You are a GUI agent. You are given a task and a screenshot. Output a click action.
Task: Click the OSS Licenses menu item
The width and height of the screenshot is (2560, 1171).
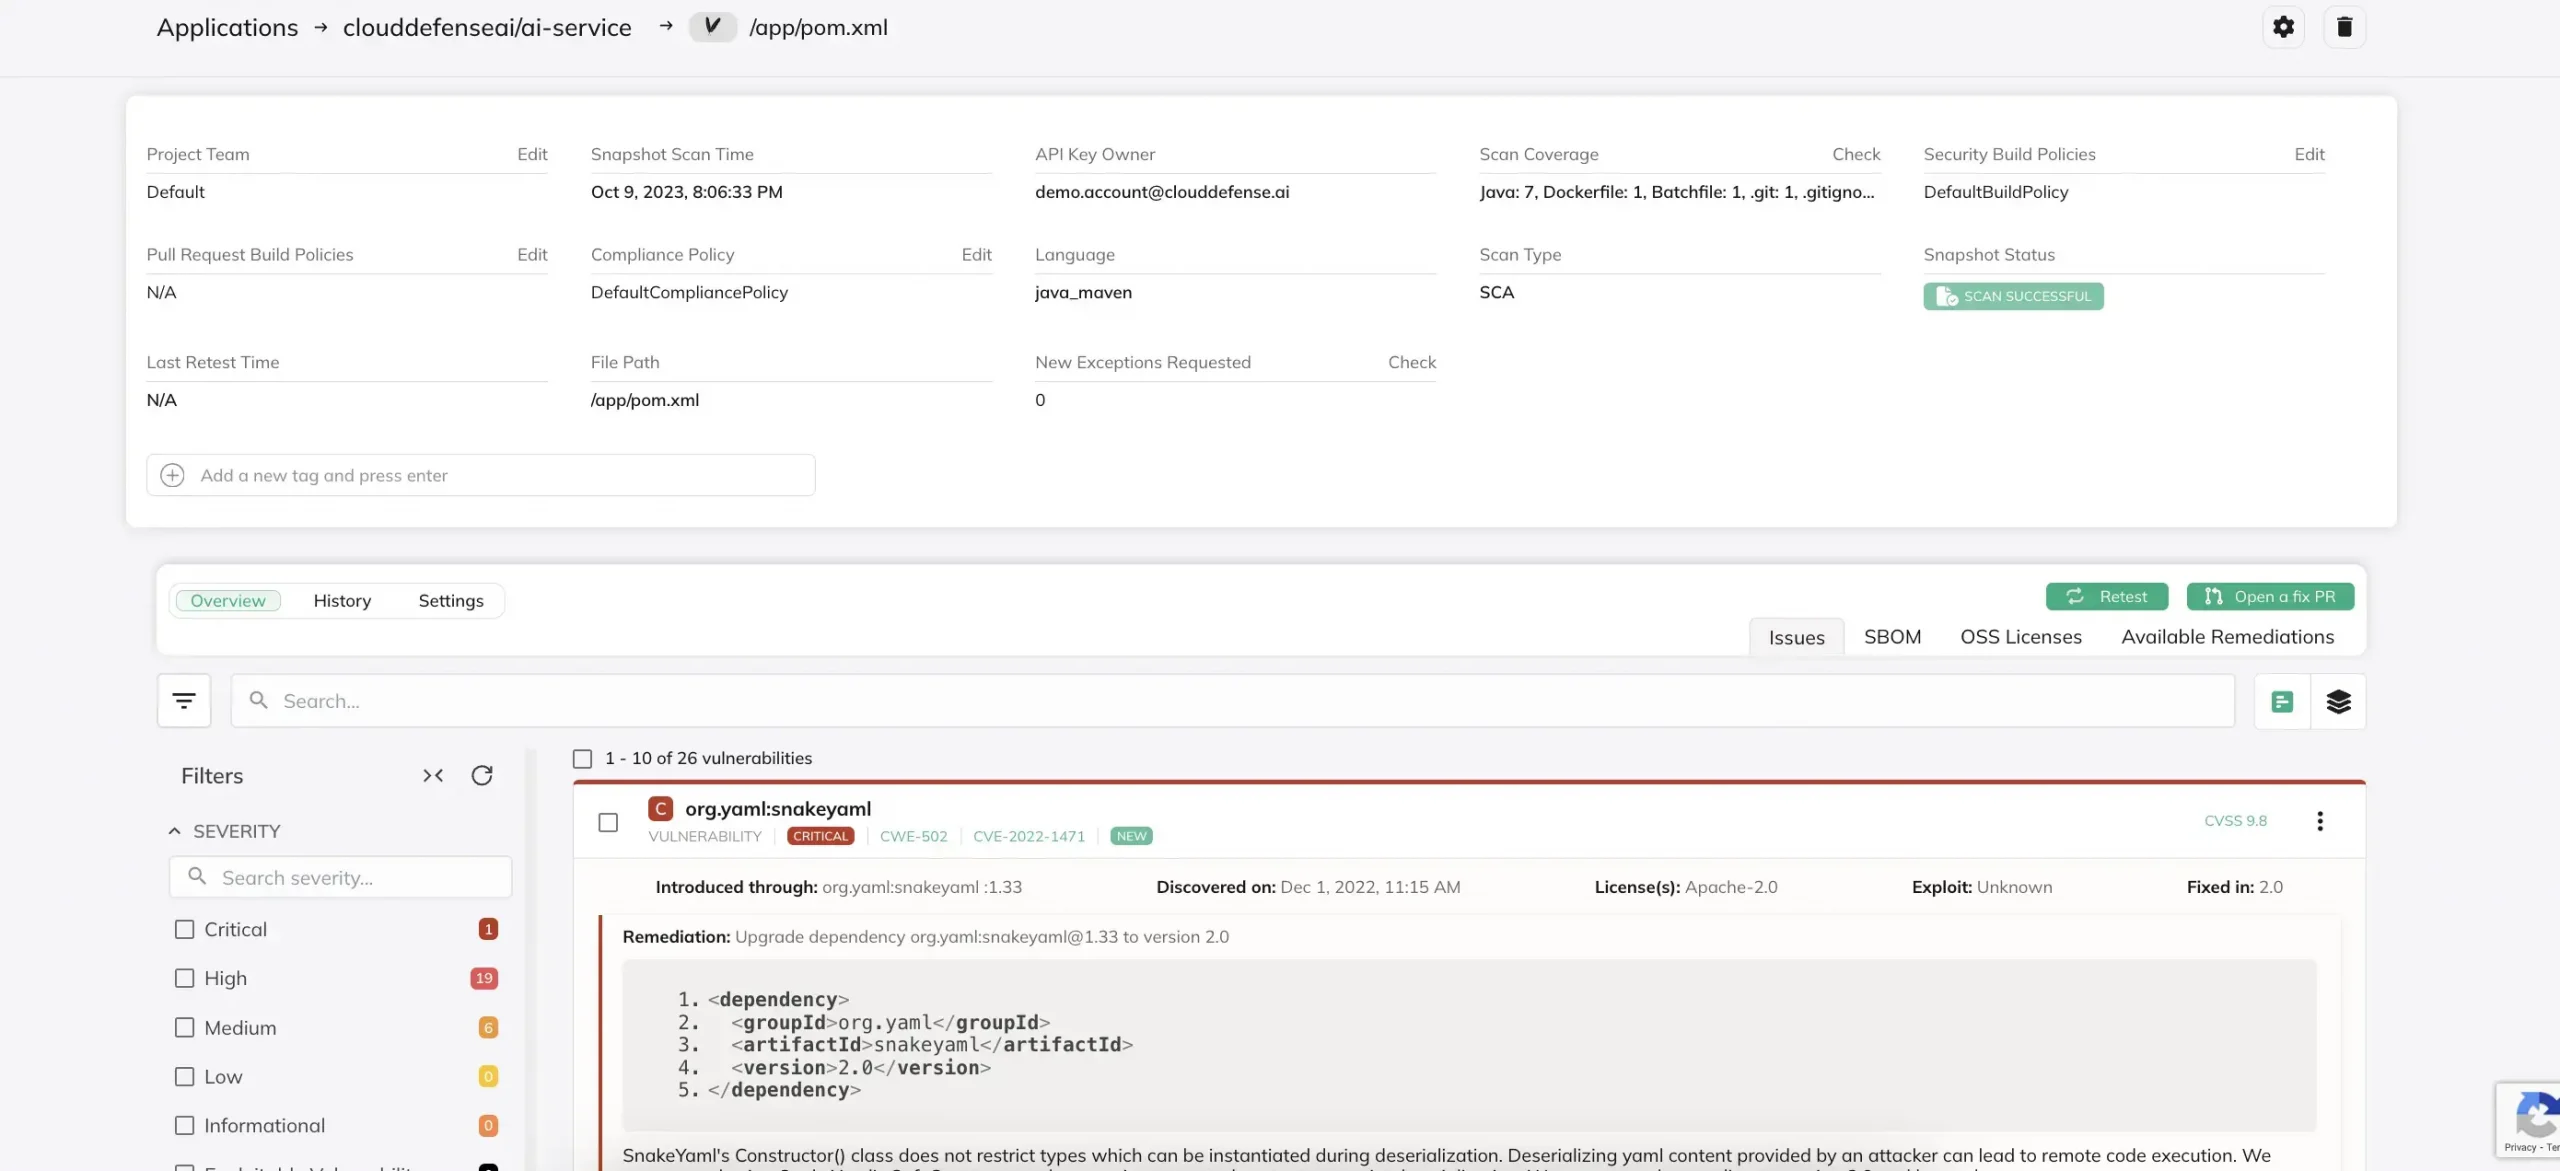click(2021, 637)
